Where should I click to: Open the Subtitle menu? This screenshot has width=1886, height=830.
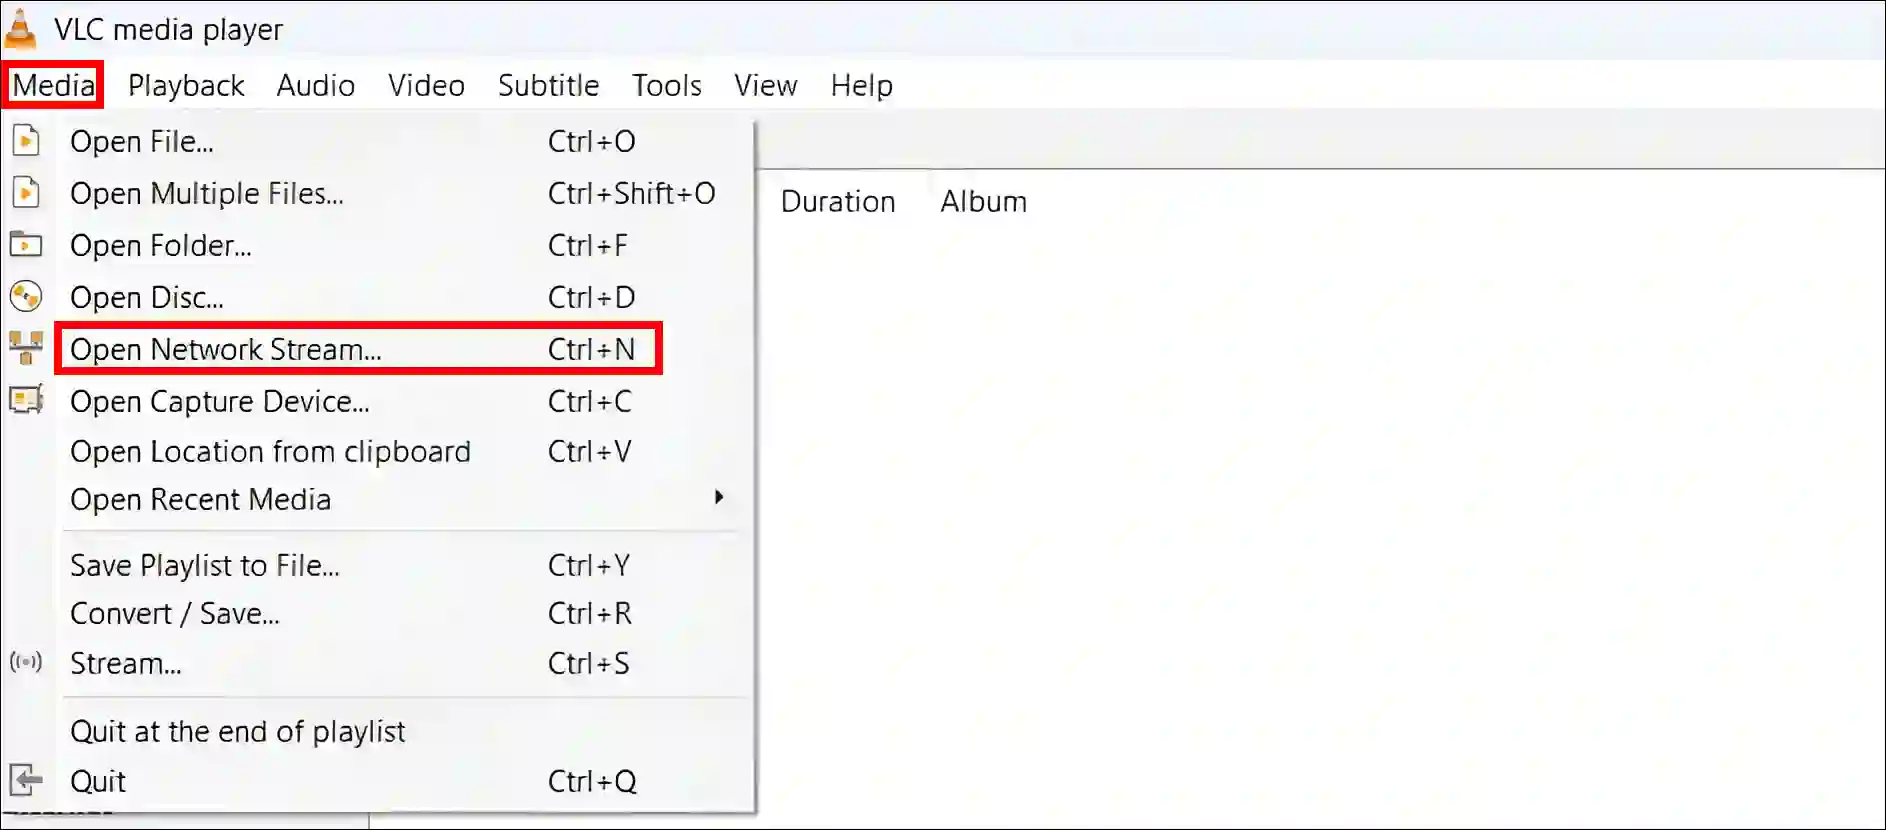[x=548, y=85]
